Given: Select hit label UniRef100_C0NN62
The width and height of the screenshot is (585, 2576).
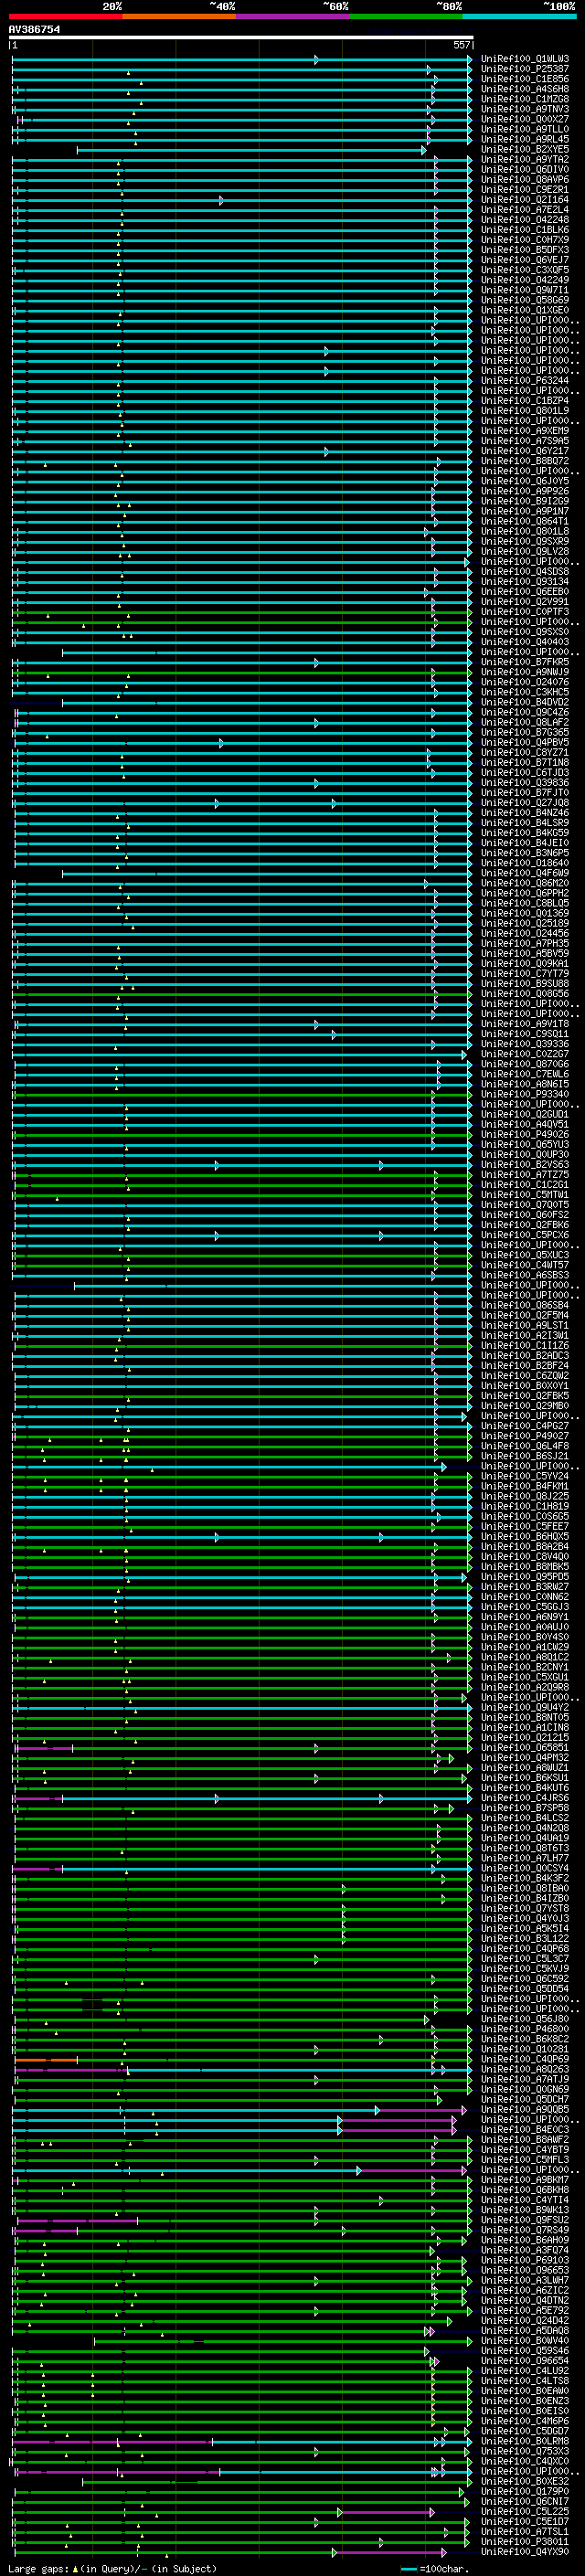Looking at the screenshot, I should (525, 1597).
